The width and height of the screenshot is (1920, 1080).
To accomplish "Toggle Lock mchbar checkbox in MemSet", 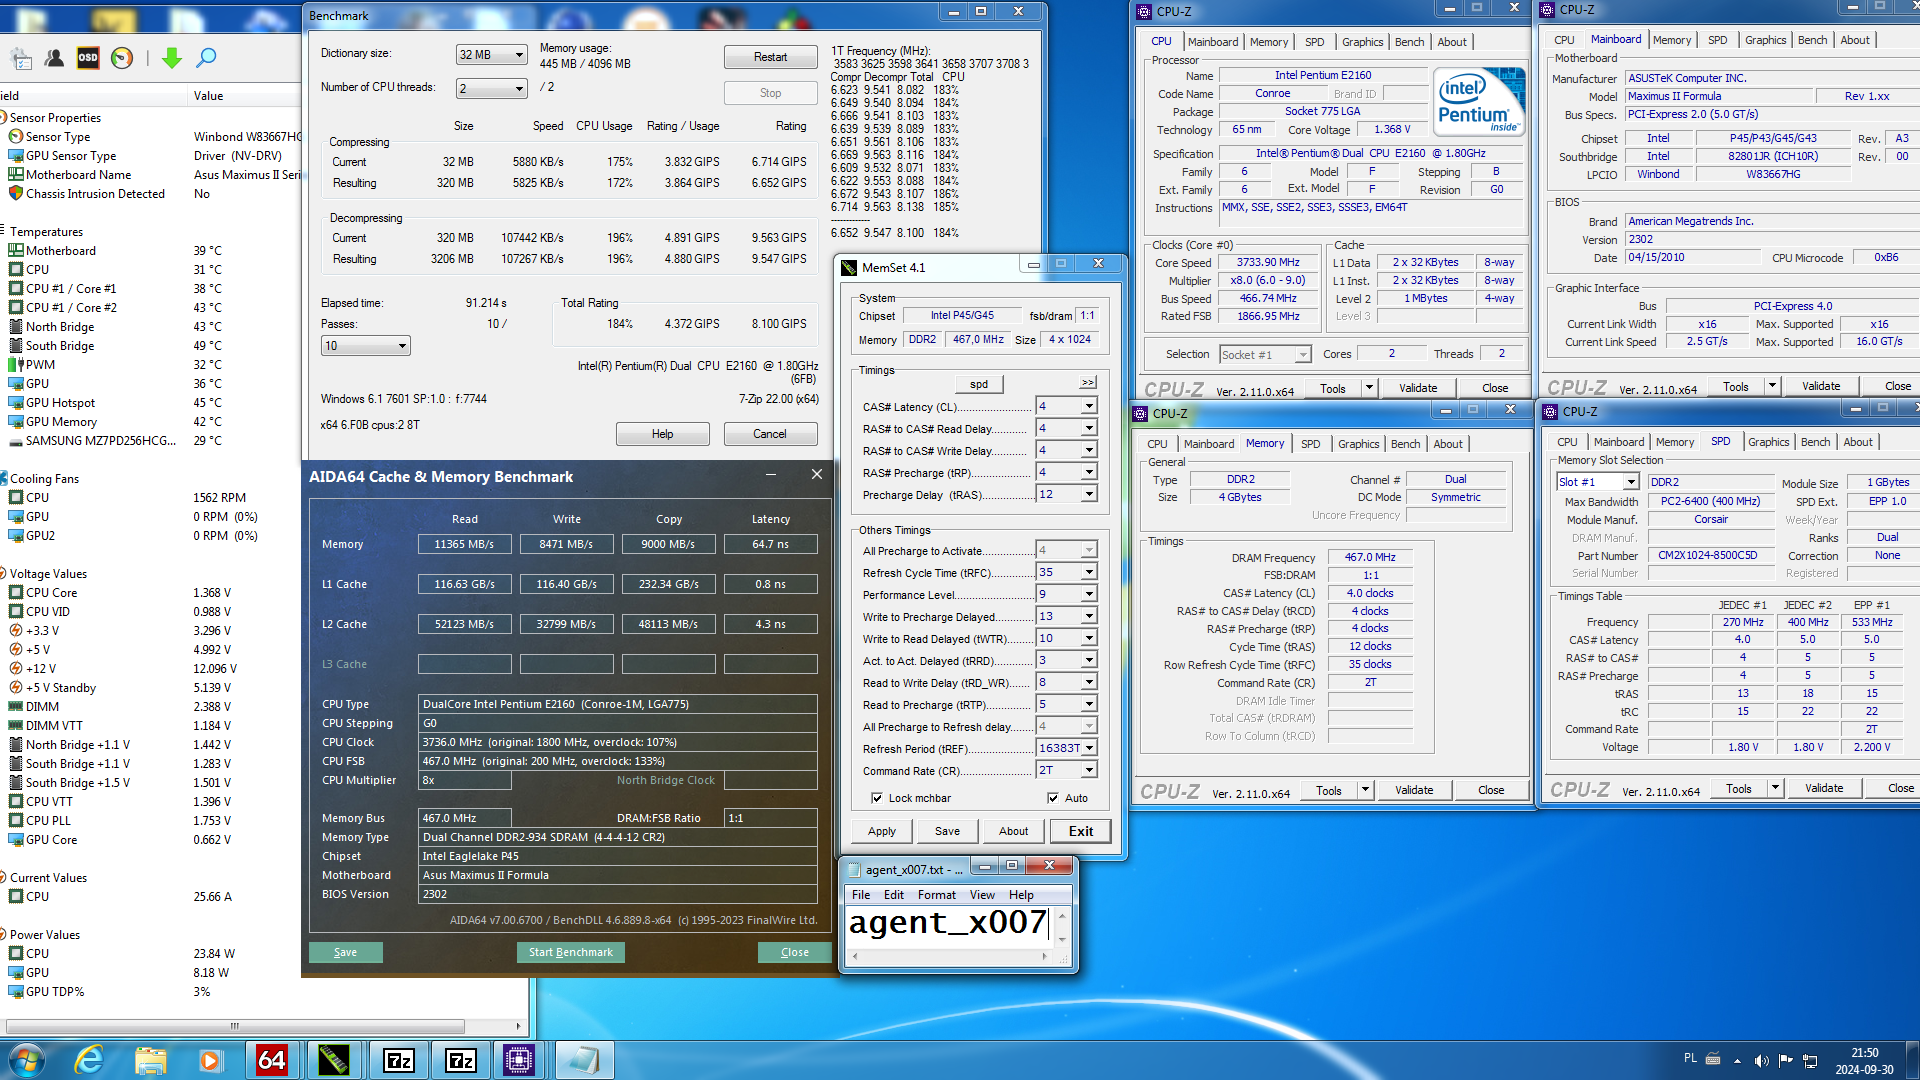I will 877,798.
